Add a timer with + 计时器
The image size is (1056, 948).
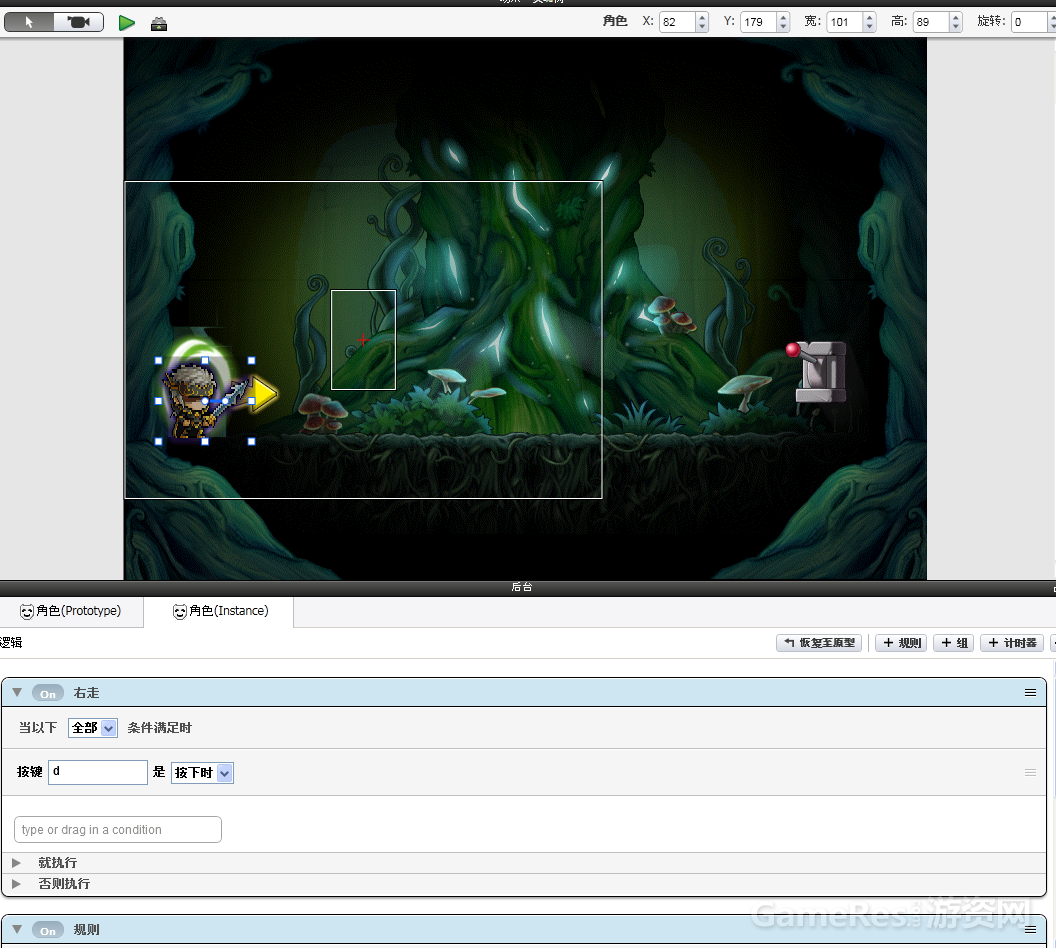[1012, 643]
